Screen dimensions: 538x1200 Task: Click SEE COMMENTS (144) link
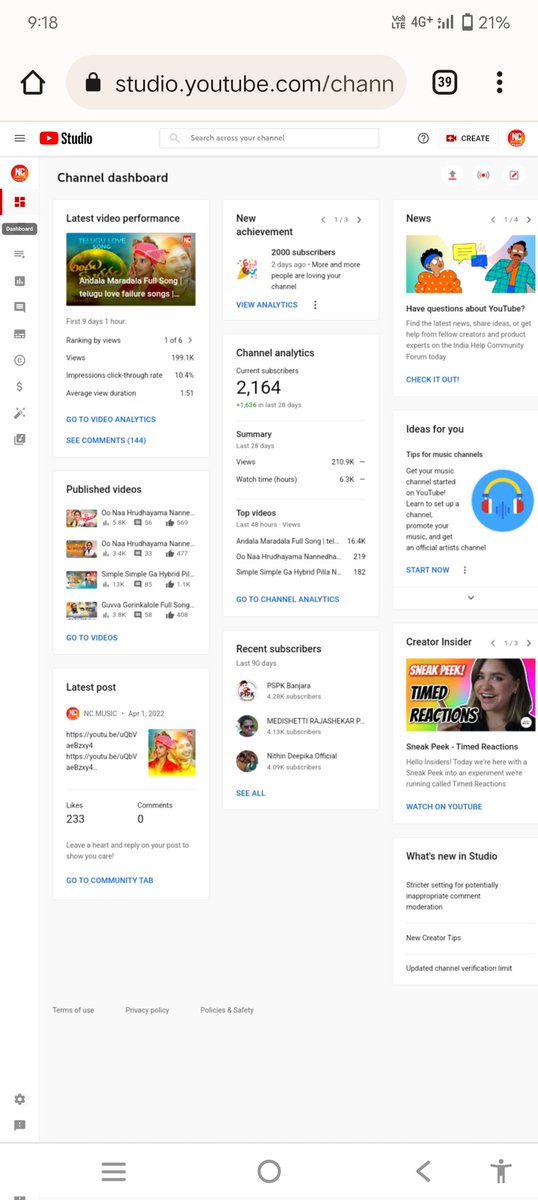pyautogui.click(x=106, y=440)
